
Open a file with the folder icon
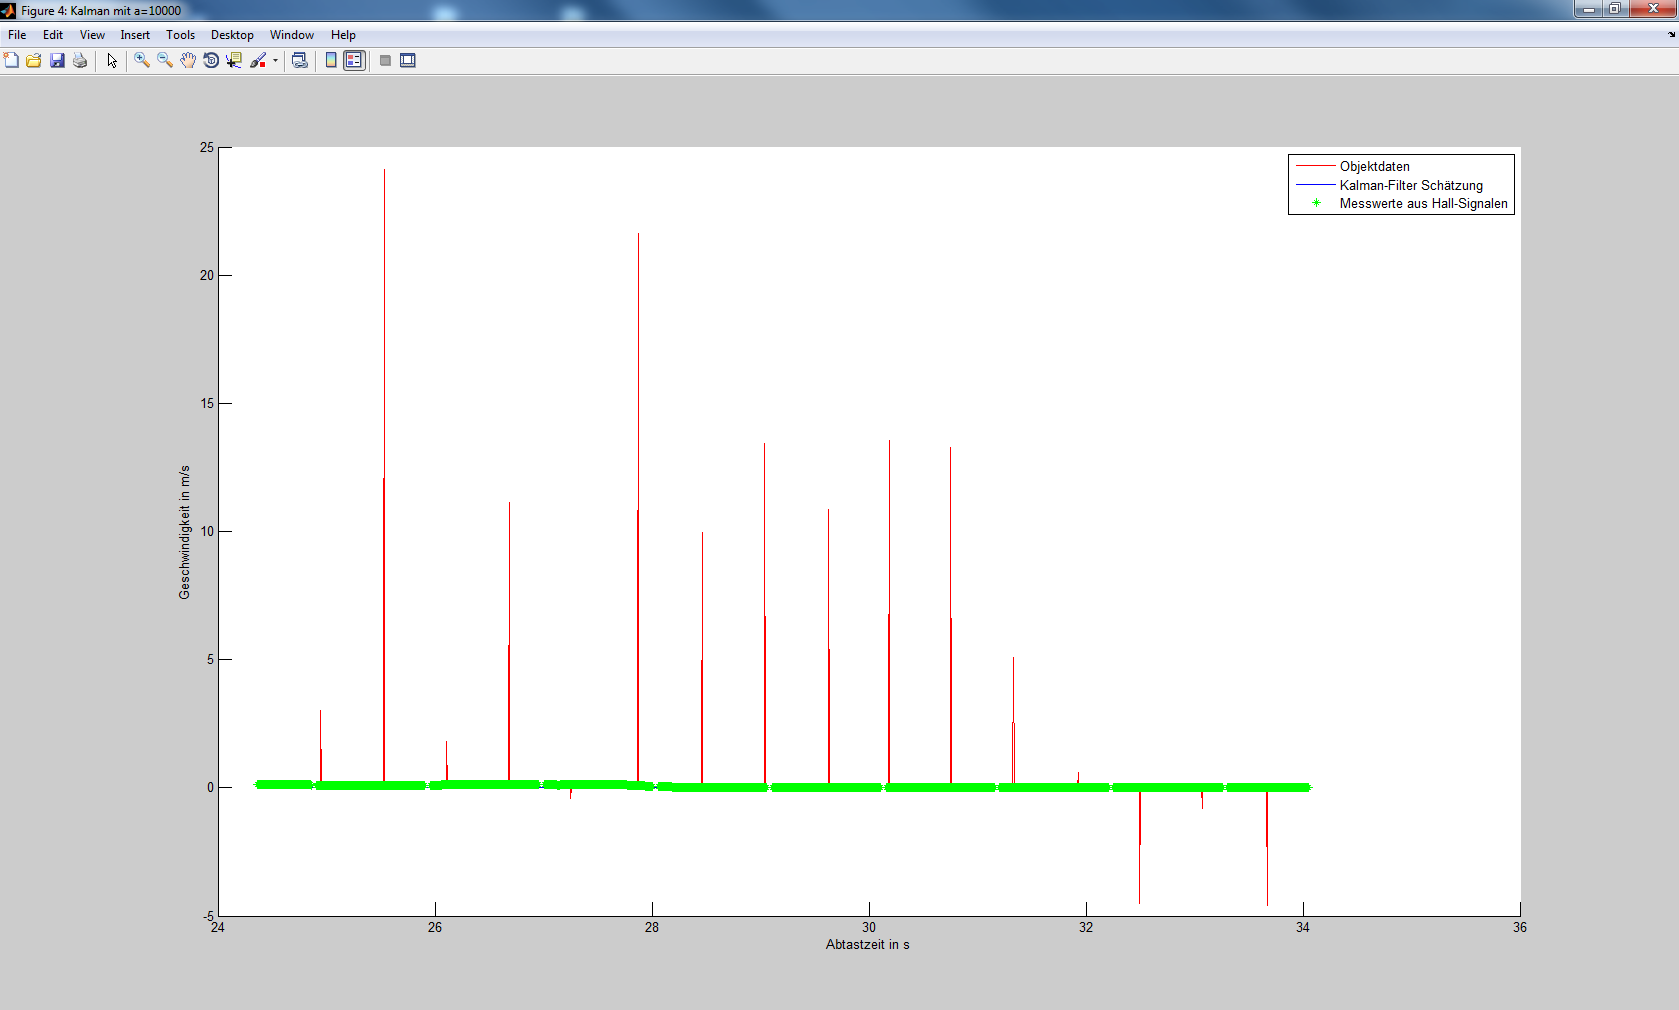click(x=34, y=61)
